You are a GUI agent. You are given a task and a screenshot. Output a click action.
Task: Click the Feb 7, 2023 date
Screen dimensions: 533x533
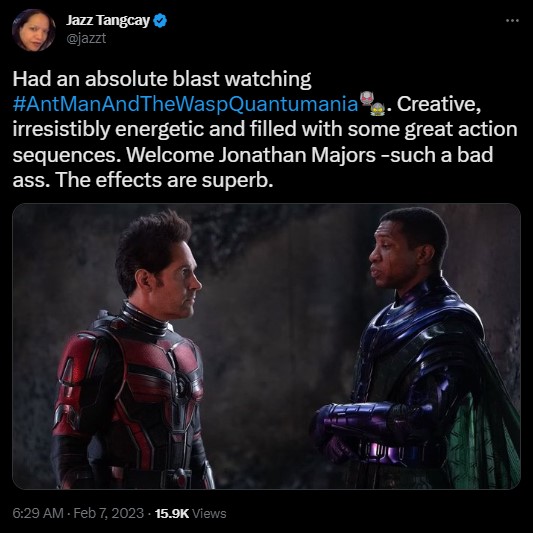(x=108, y=513)
